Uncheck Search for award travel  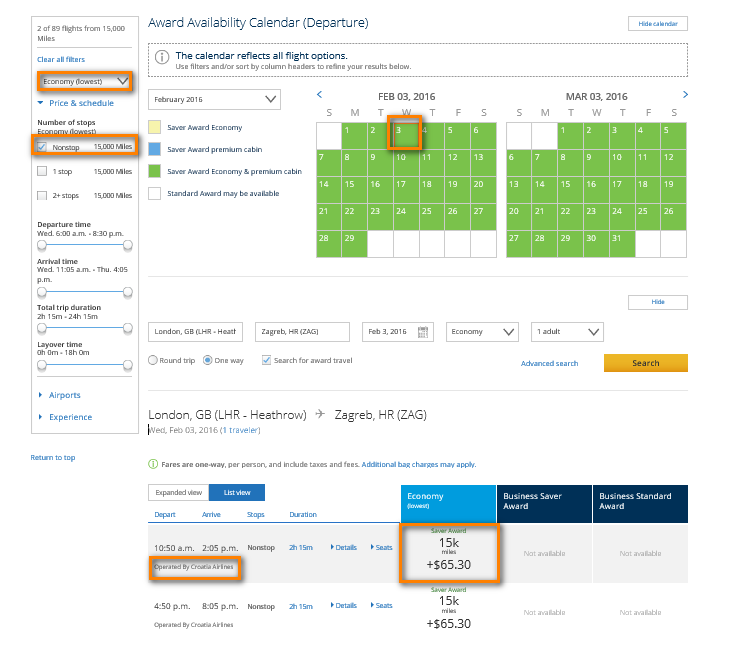point(266,360)
